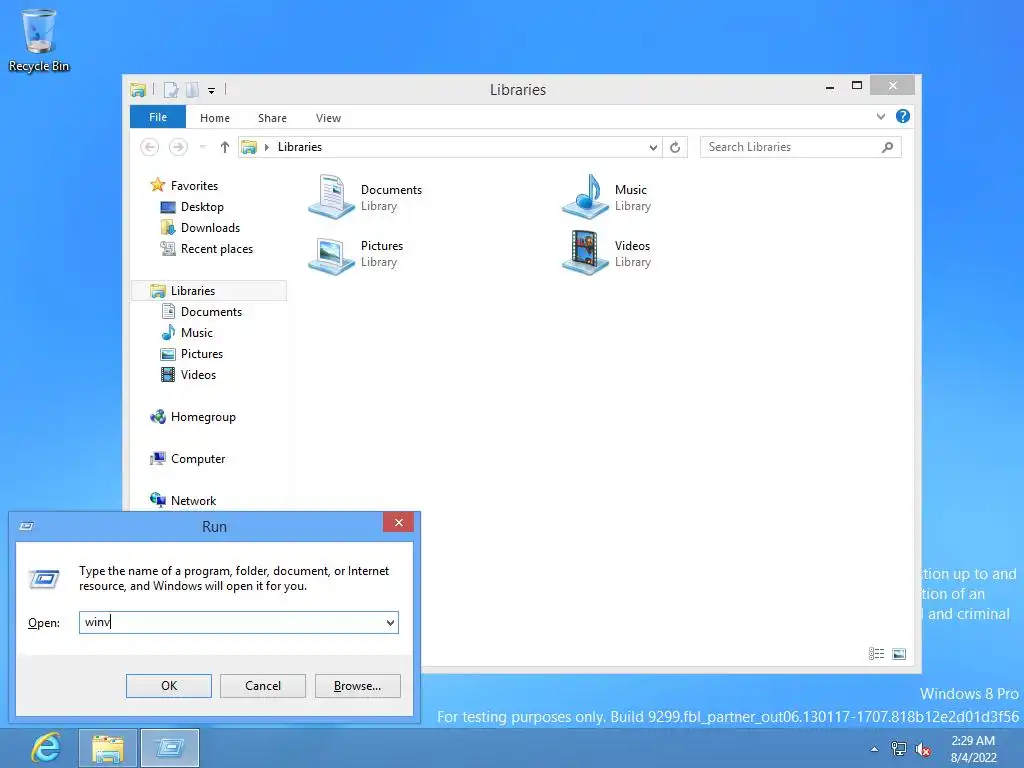Viewport: 1024px width, 768px height.
Task: Open the address bar history dropdown
Action: (653, 148)
